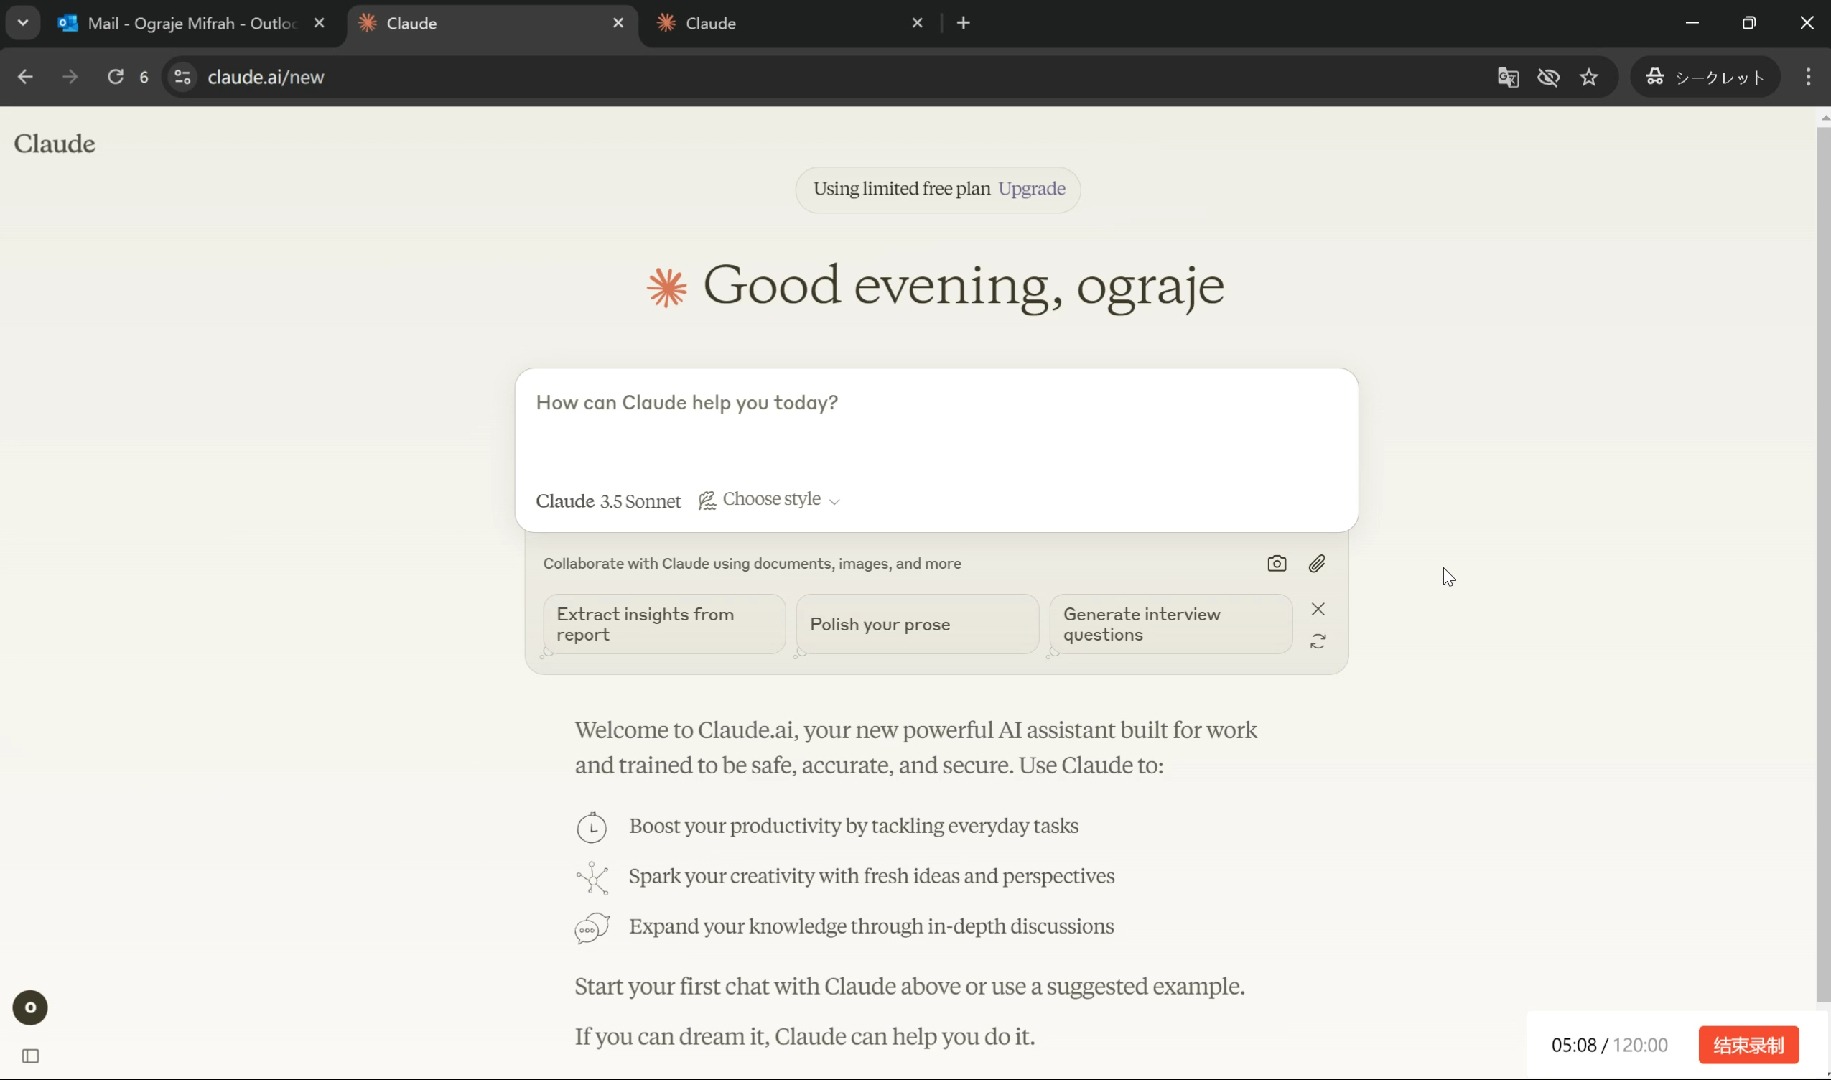1831x1080 pixels.
Task: Click 'Using limited free plan' text
Action: click(902, 189)
